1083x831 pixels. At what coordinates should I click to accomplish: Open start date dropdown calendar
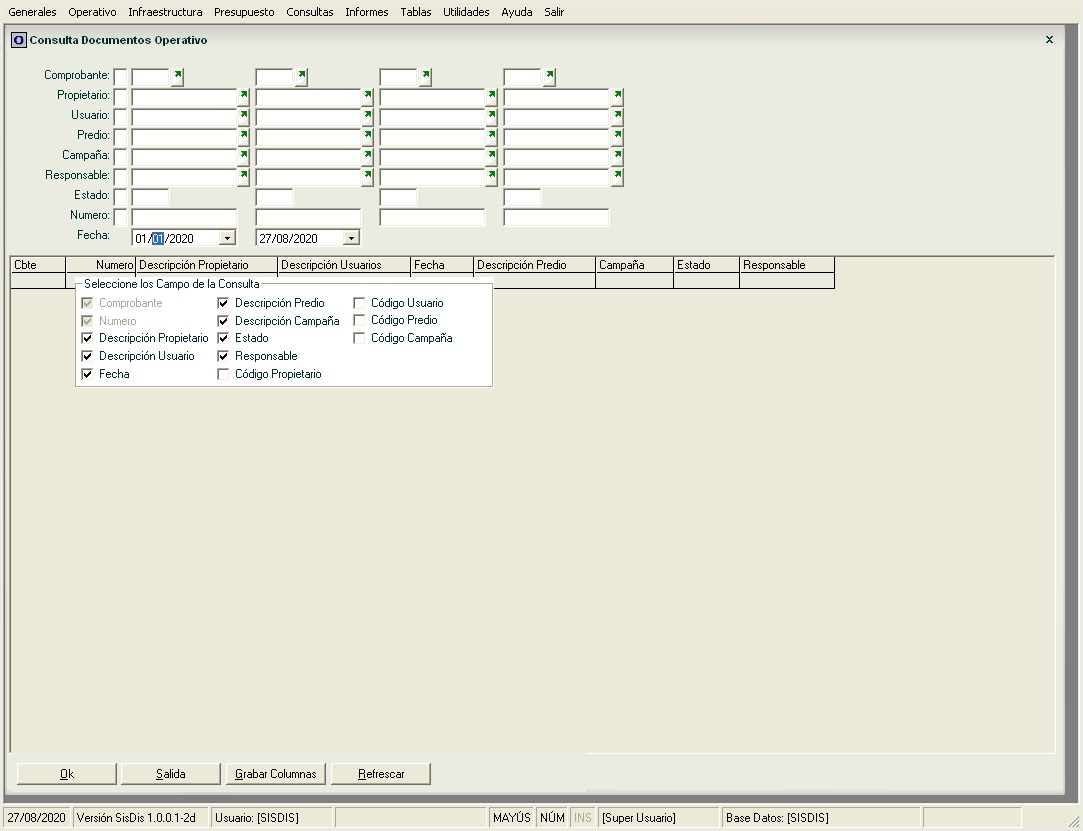pyautogui.click(x=228, y=238)
